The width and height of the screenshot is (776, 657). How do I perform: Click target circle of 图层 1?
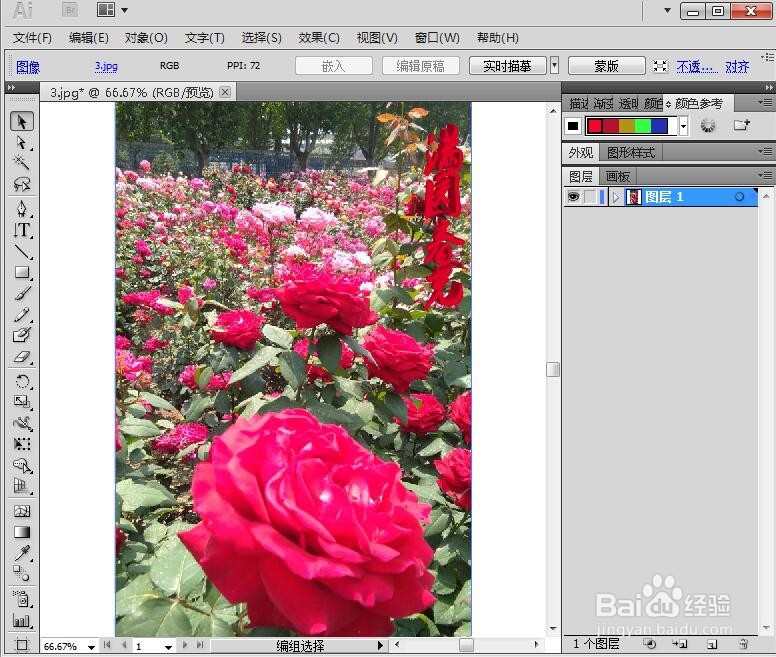pyautogui.click(x=739, y=197)
